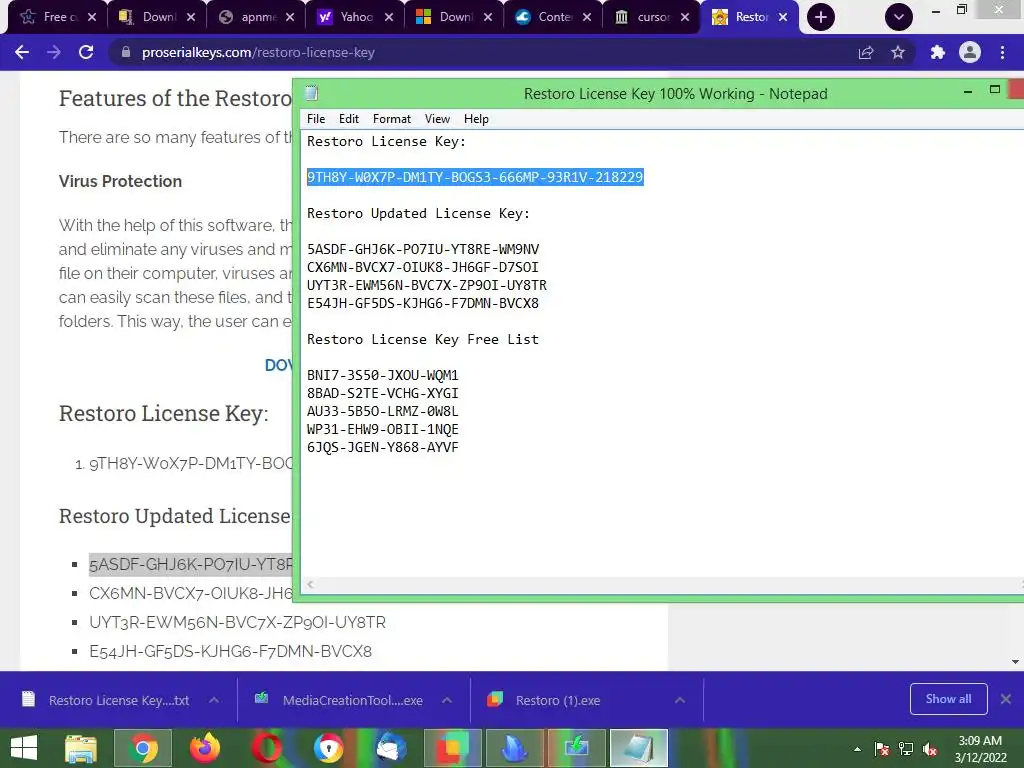Click the 5ASDF-GHJ6K key line in Notepad
1024x768 pixels.
click(x=423, y=249)
